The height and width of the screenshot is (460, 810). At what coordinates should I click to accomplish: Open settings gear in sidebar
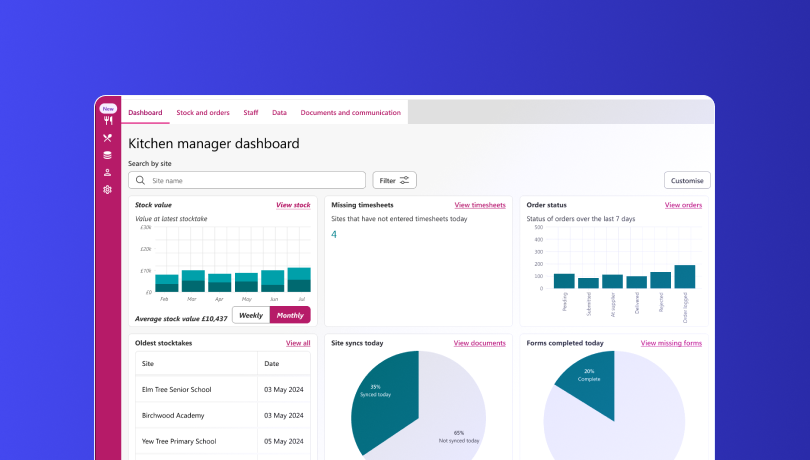[108, 189]
